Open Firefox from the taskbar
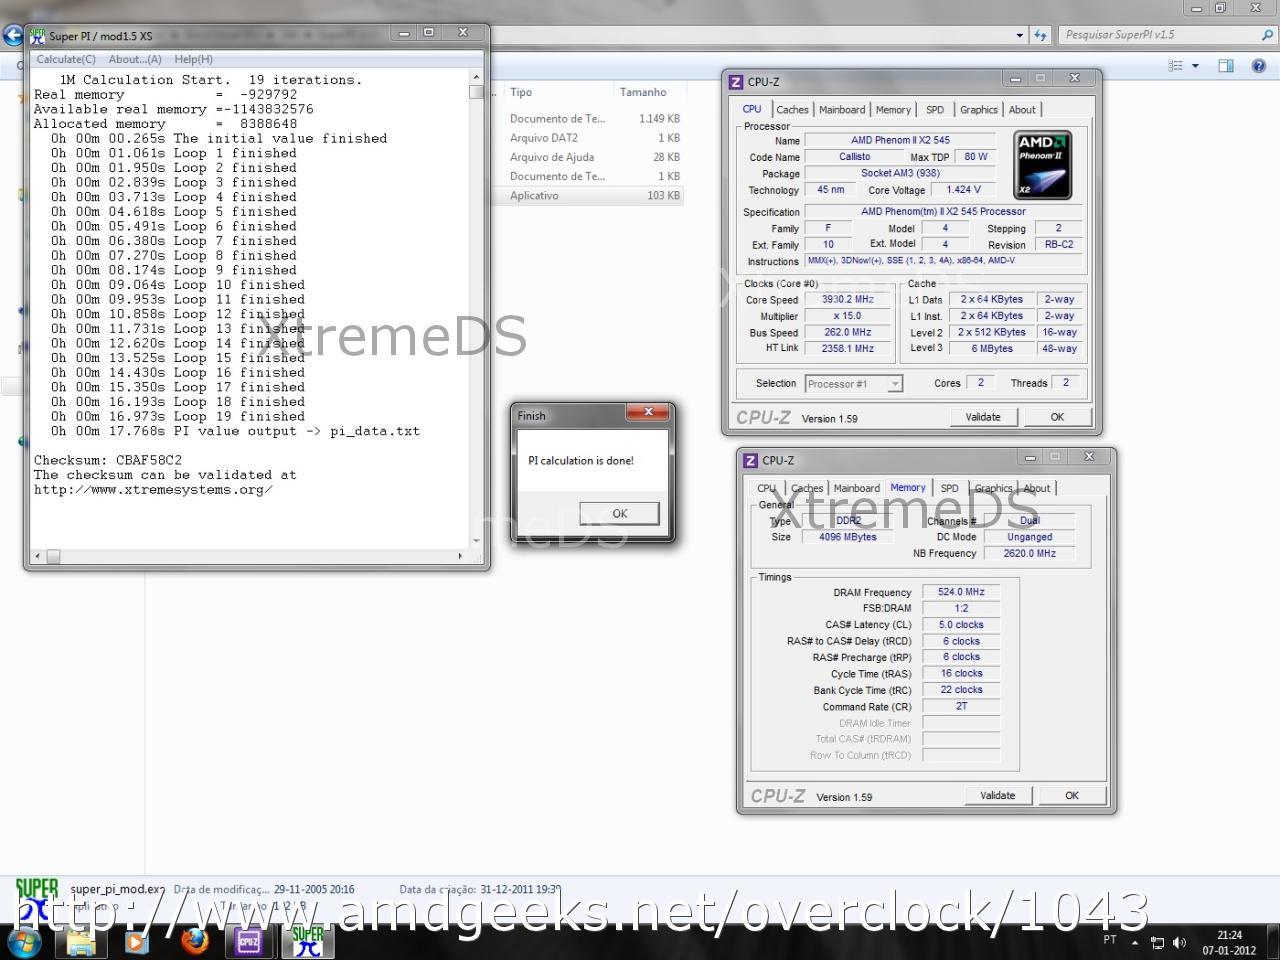This screenshot has height=960, width=1280. (x=194, y=941)
